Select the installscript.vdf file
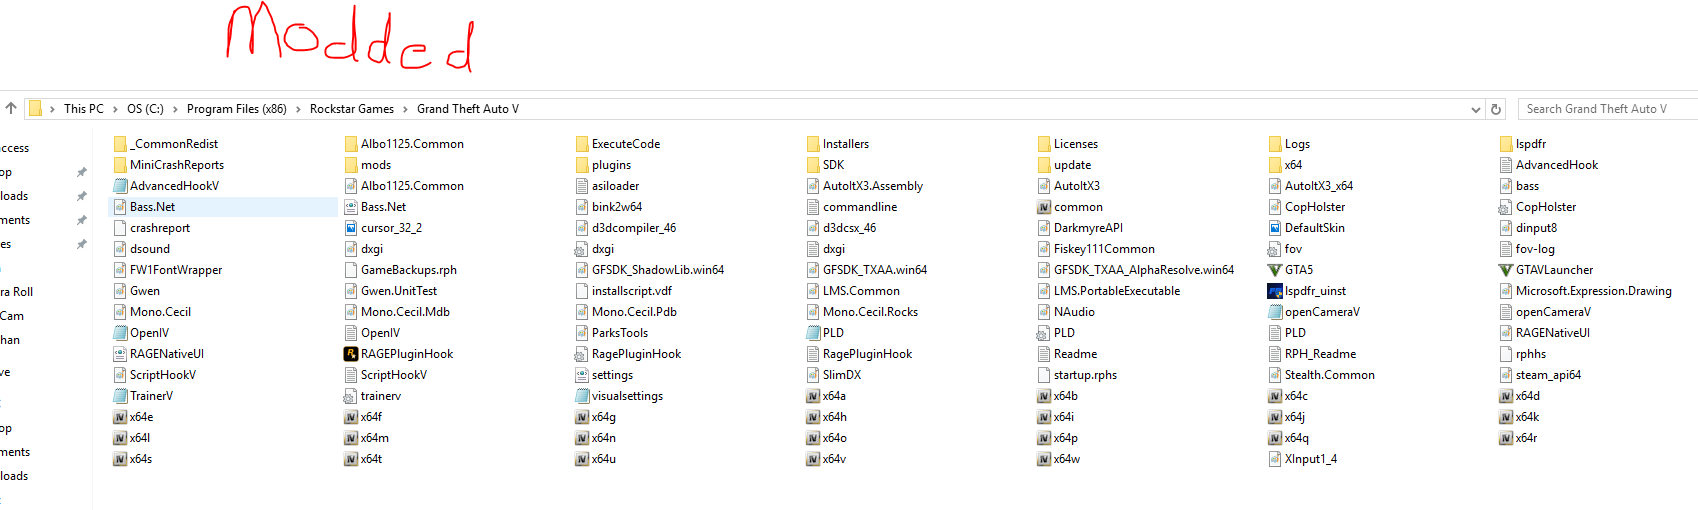Screen dimensions: 1698x510 [623, 291]
